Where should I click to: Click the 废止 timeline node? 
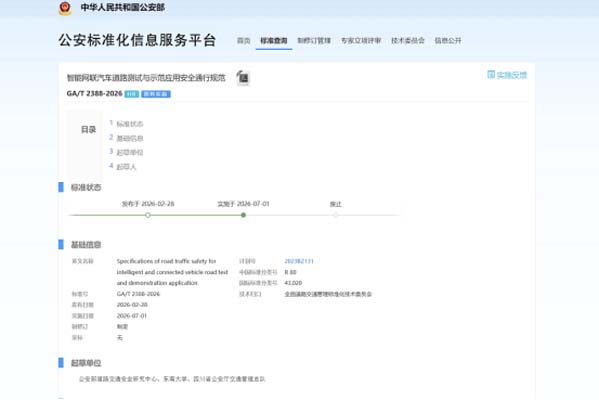tap(335, 215)
